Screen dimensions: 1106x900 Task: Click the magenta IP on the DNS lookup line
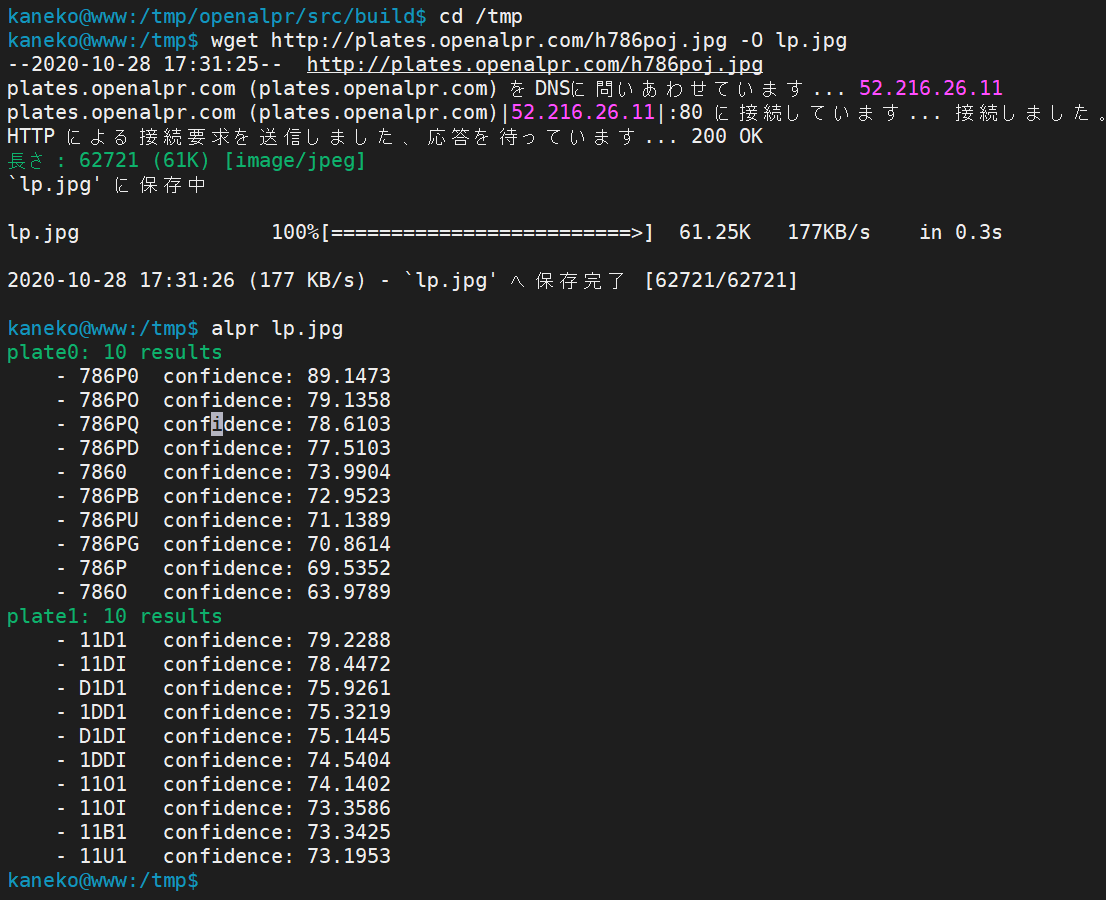[x=930, y=88]
